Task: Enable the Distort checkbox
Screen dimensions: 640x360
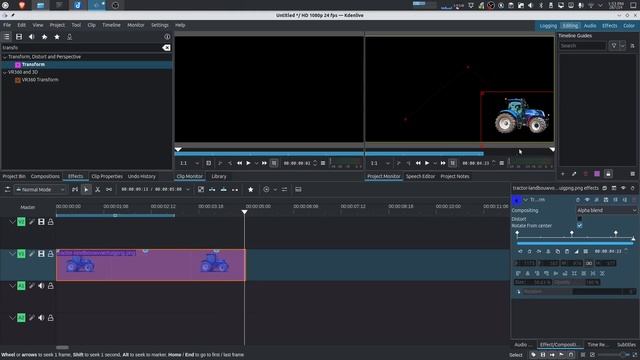Action: point(580,219)
